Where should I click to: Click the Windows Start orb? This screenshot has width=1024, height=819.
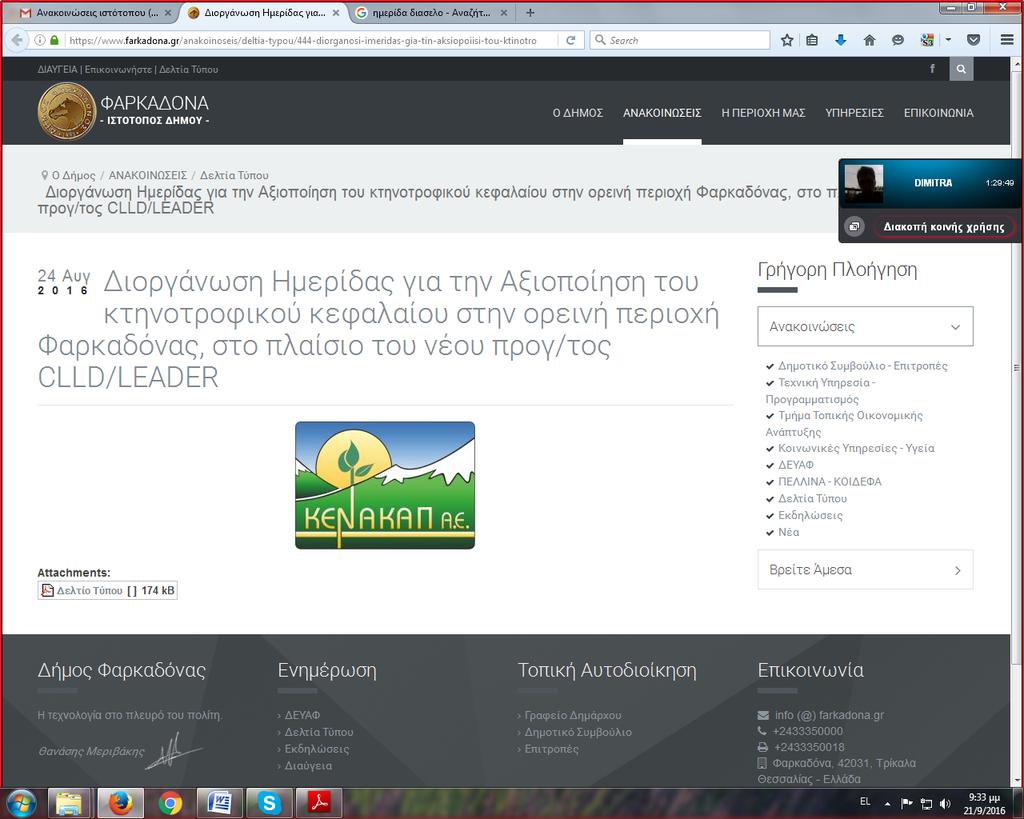pos(21,803)
